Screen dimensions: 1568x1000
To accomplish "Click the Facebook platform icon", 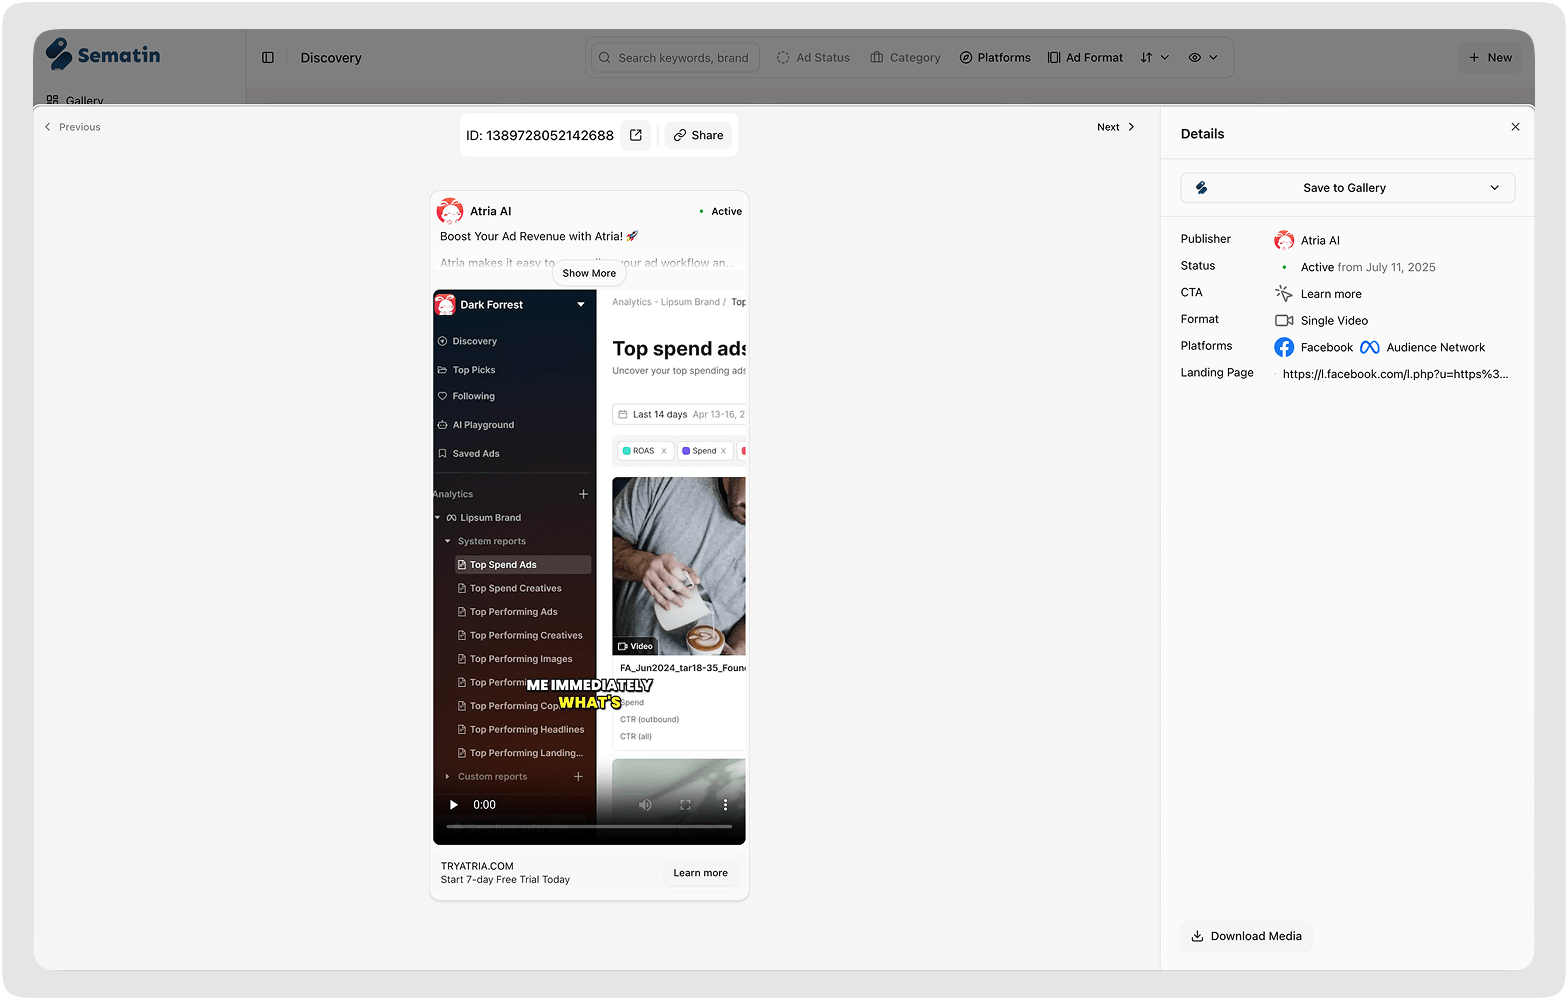I will 1284,347.
